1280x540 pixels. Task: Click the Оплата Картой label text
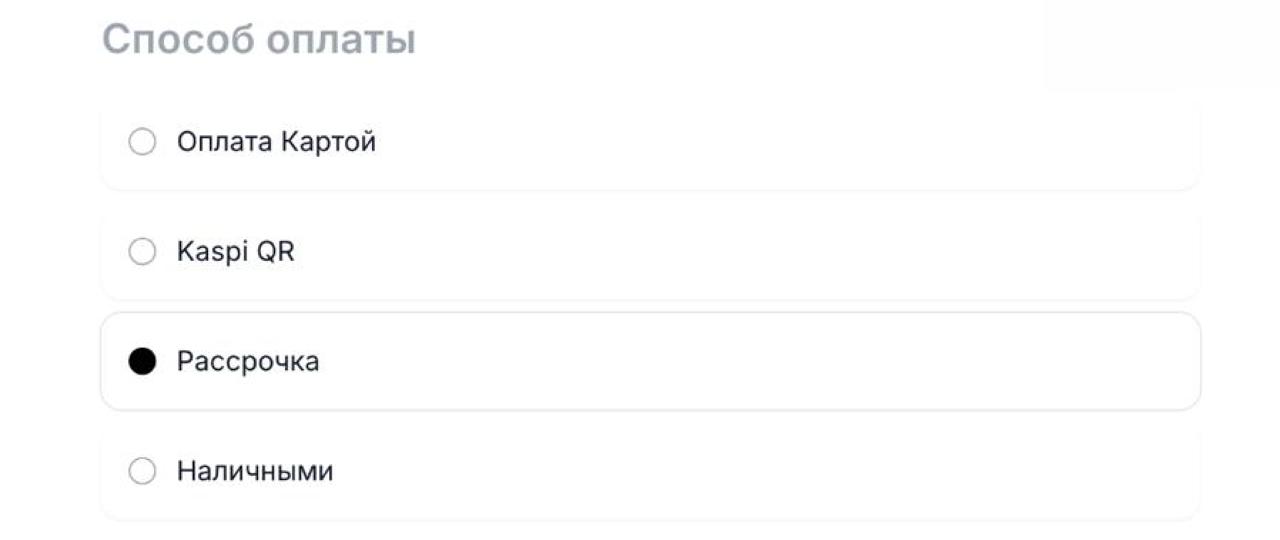coord(276,142)
